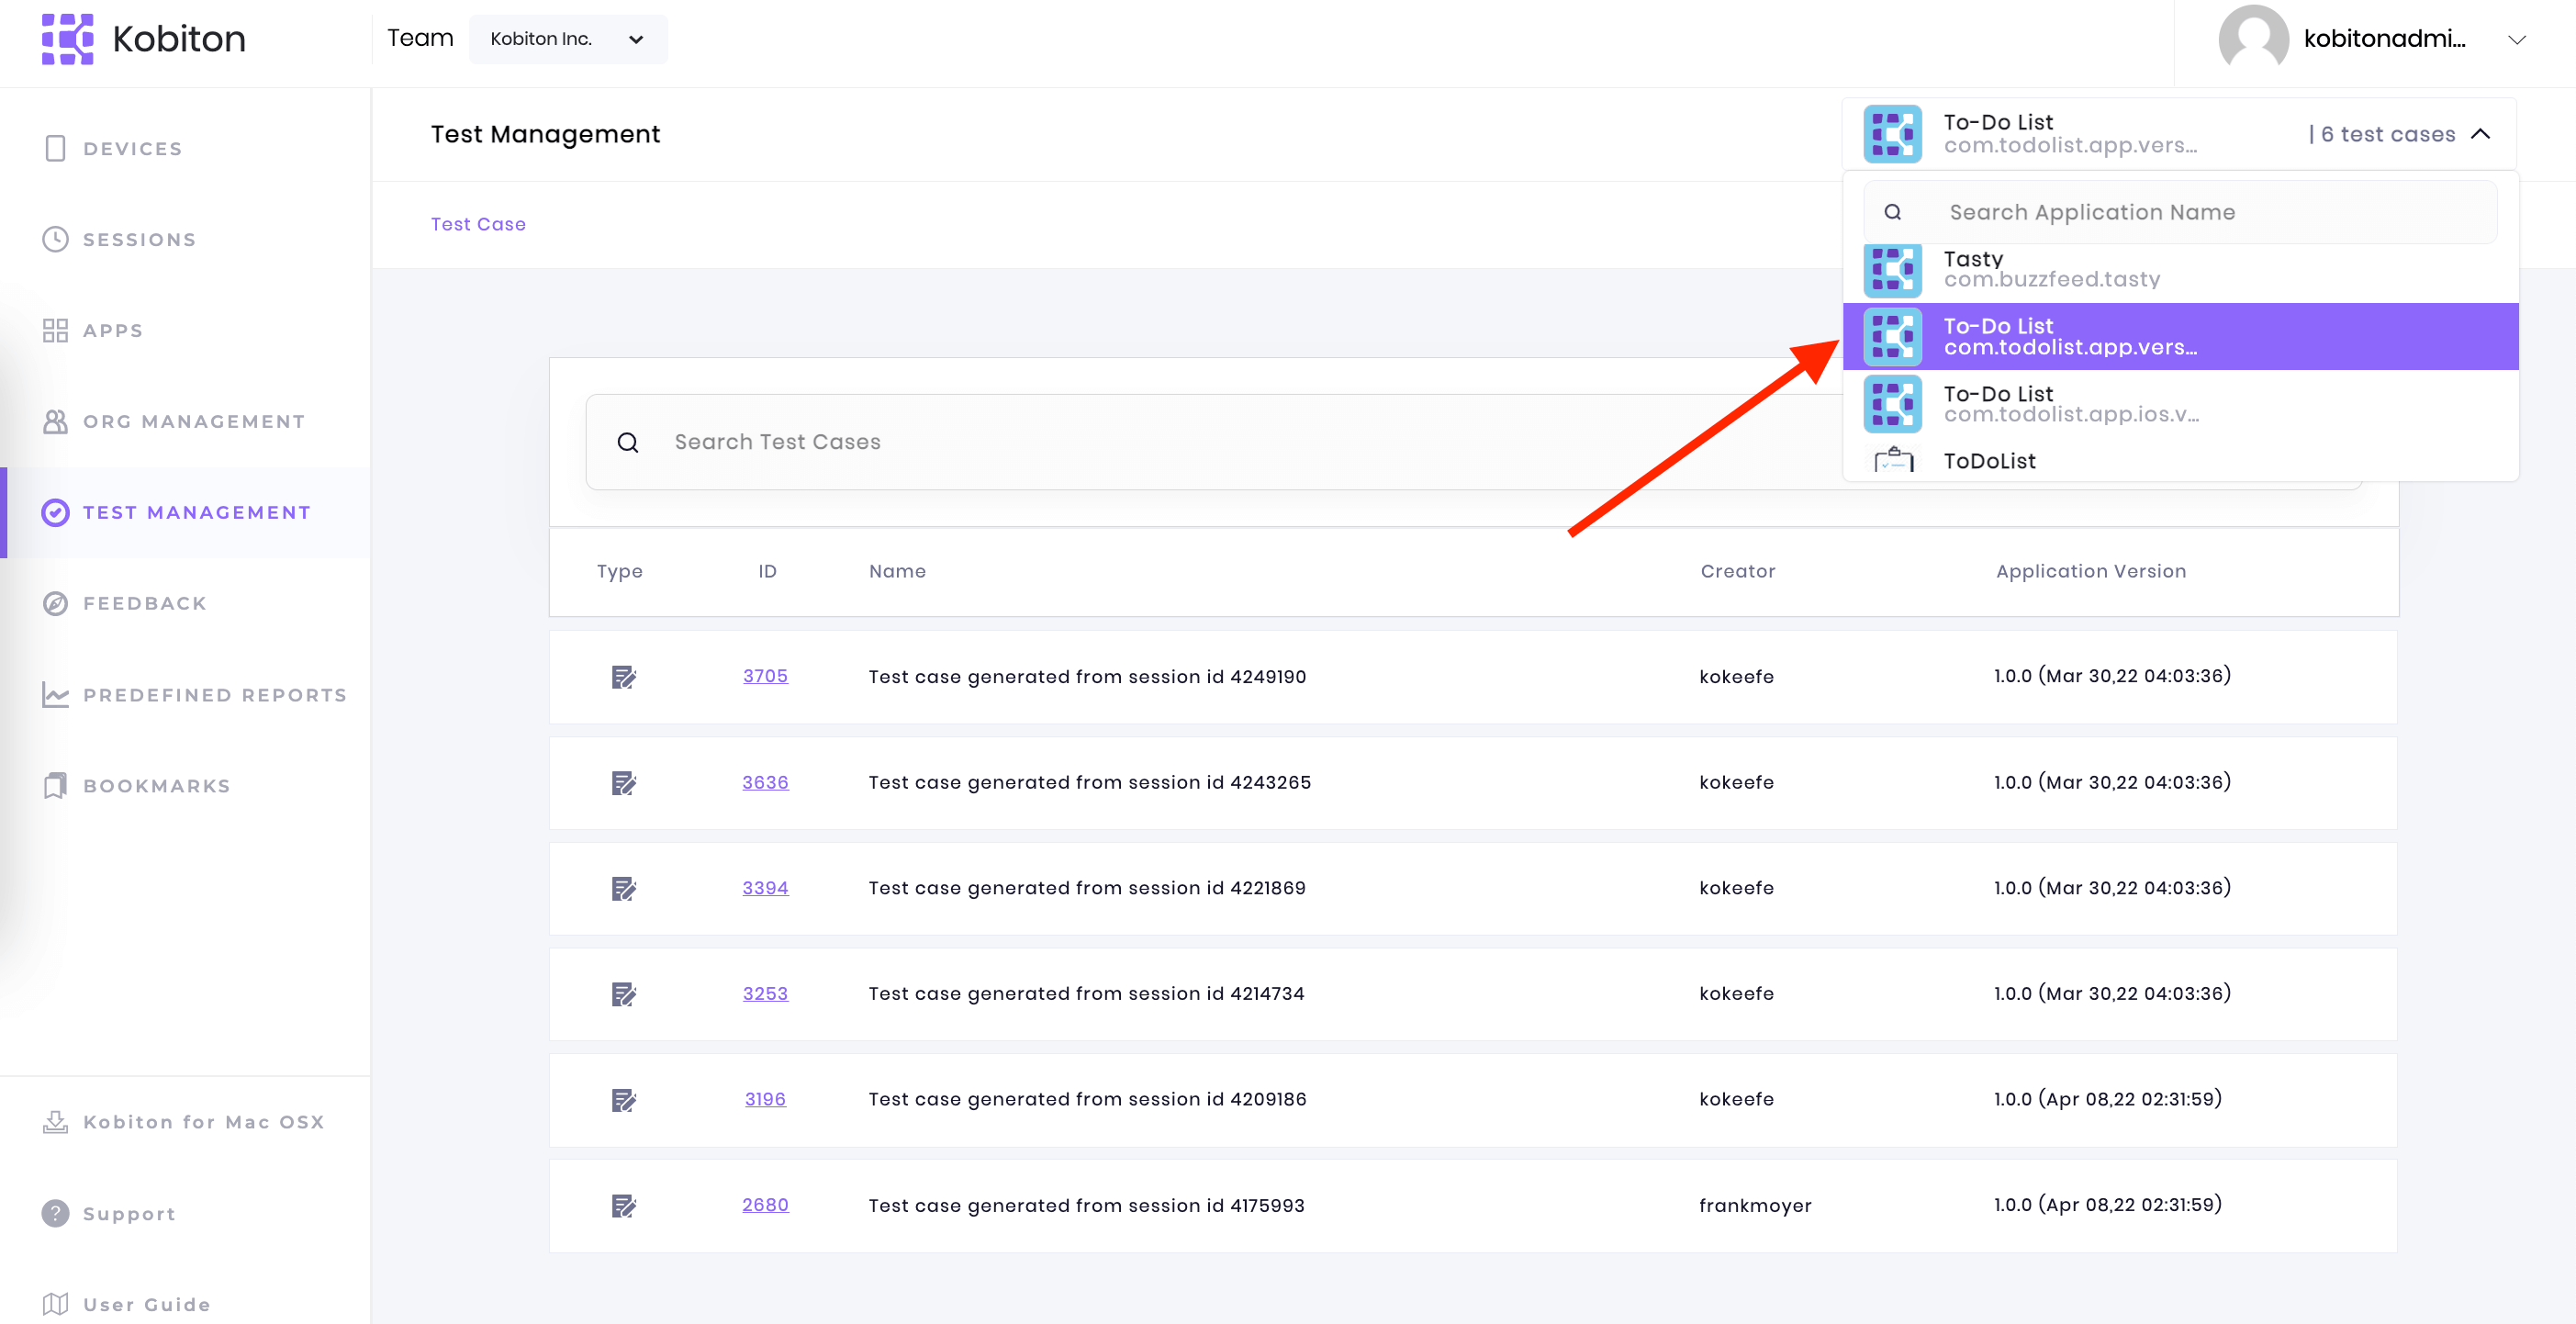Click the Test Management check icon
Image resolution: width=2576 pixels, height=1324 pixels.
point(55,512)
